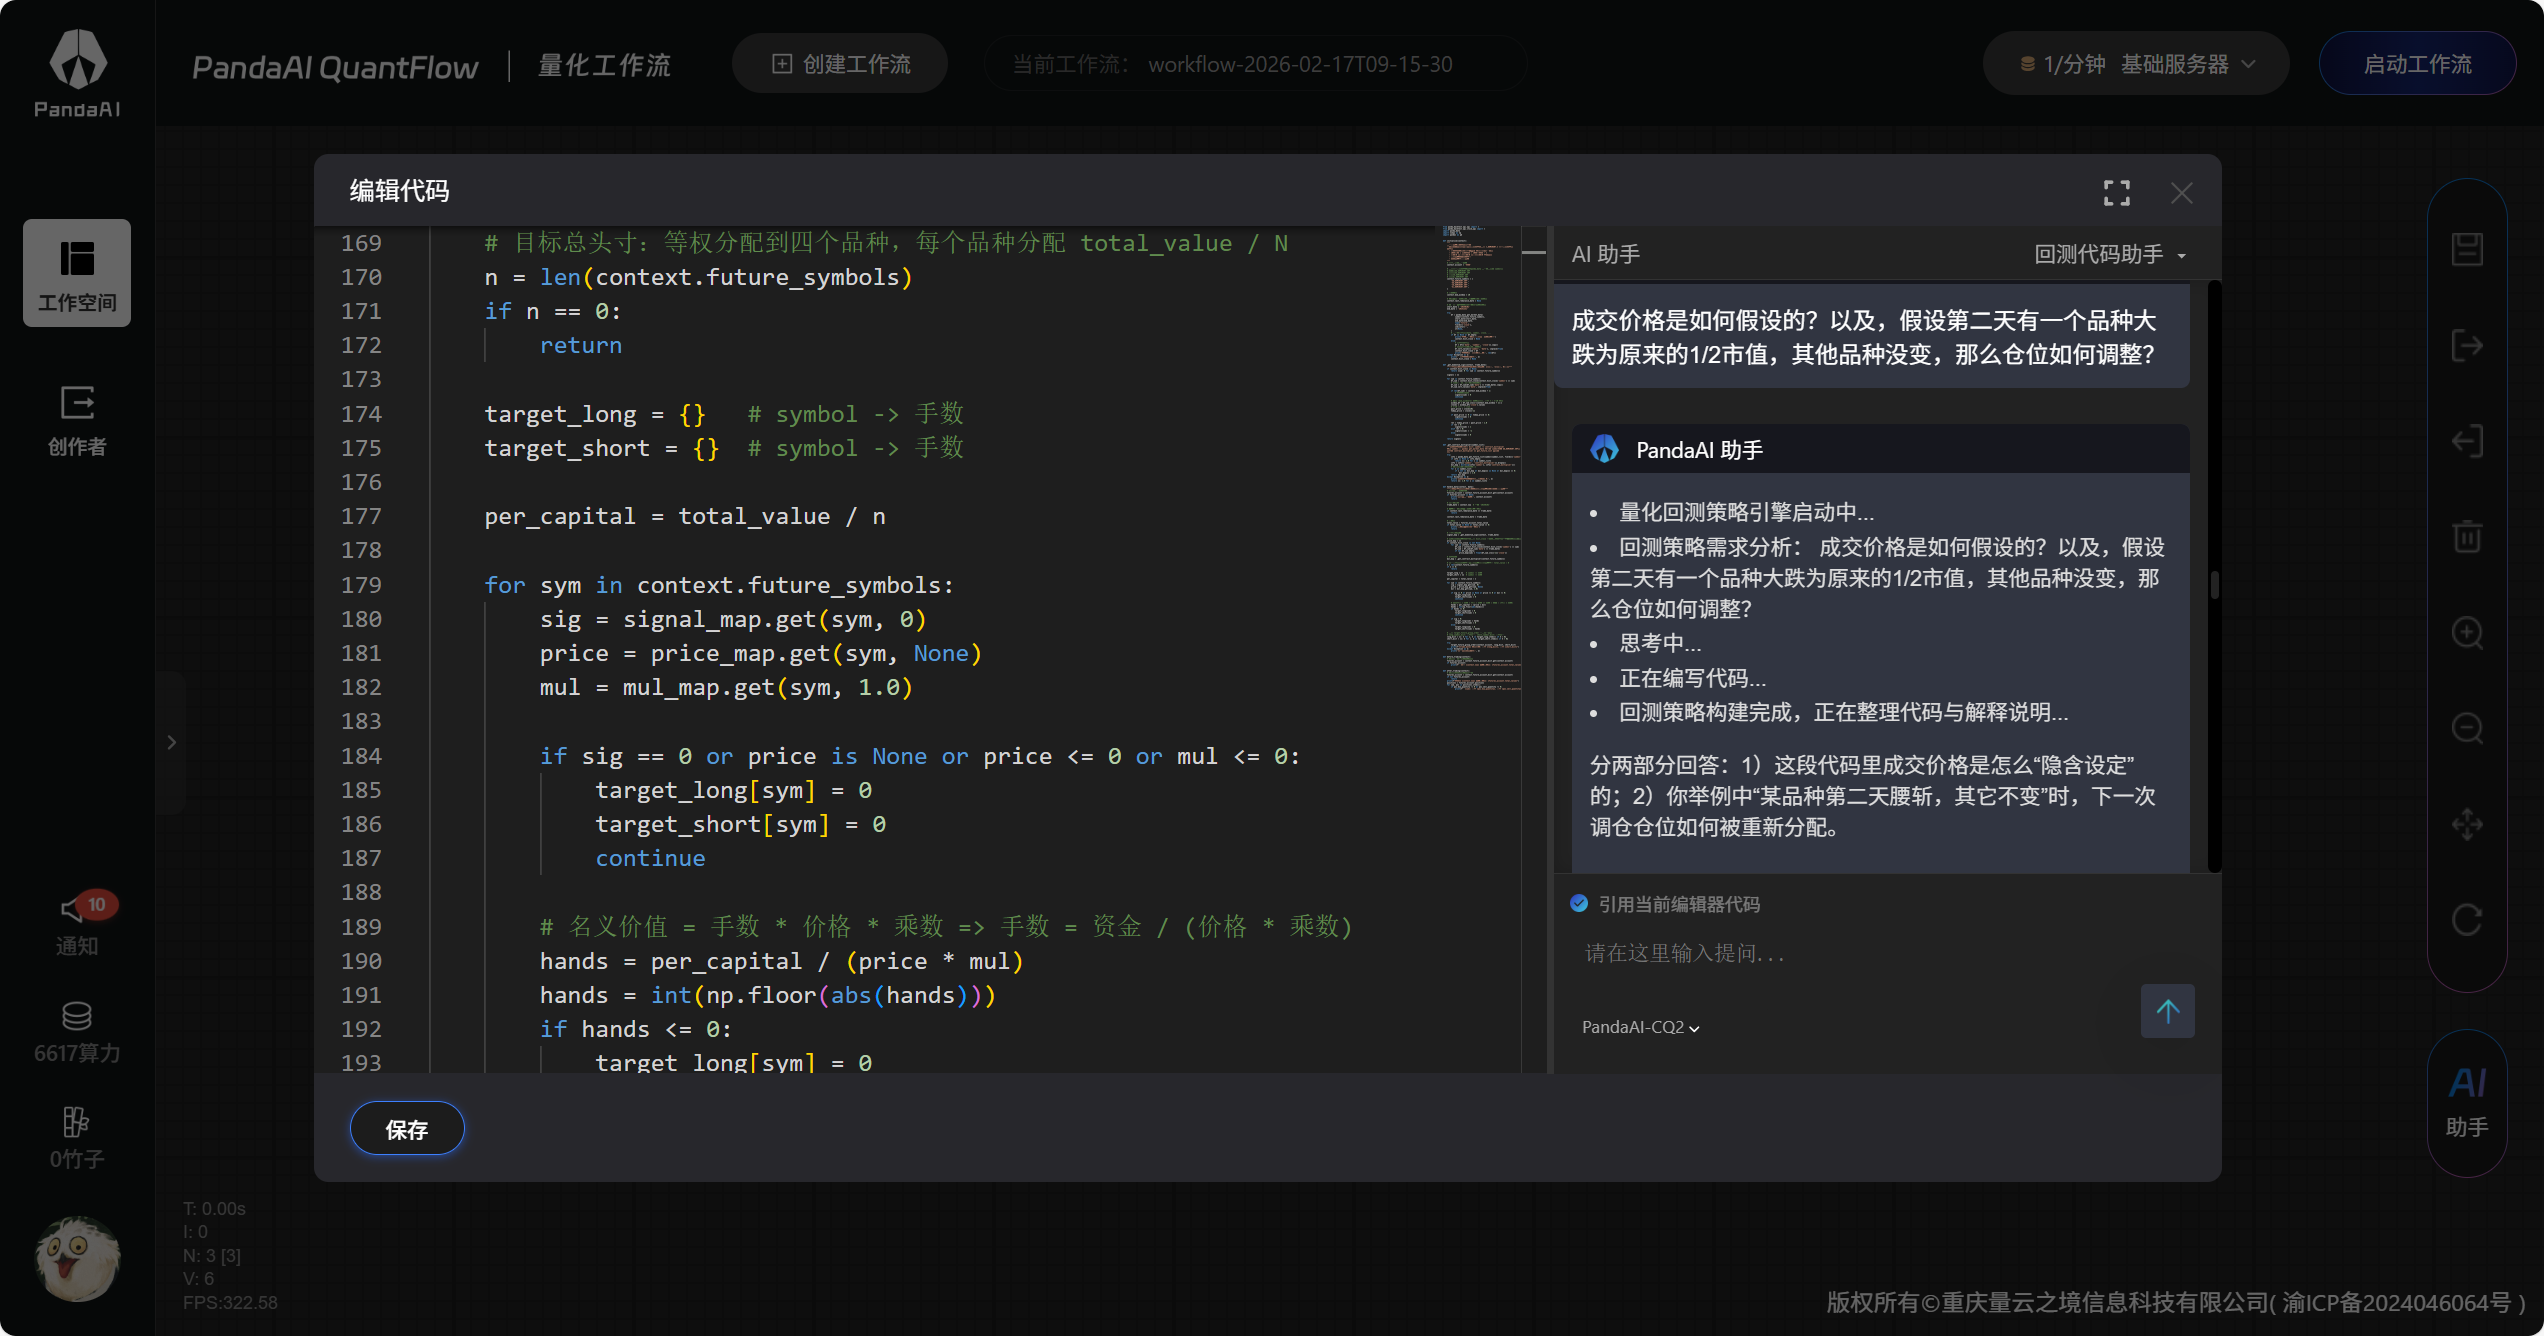Click the 保存 save button

[x=407, y=1129]
